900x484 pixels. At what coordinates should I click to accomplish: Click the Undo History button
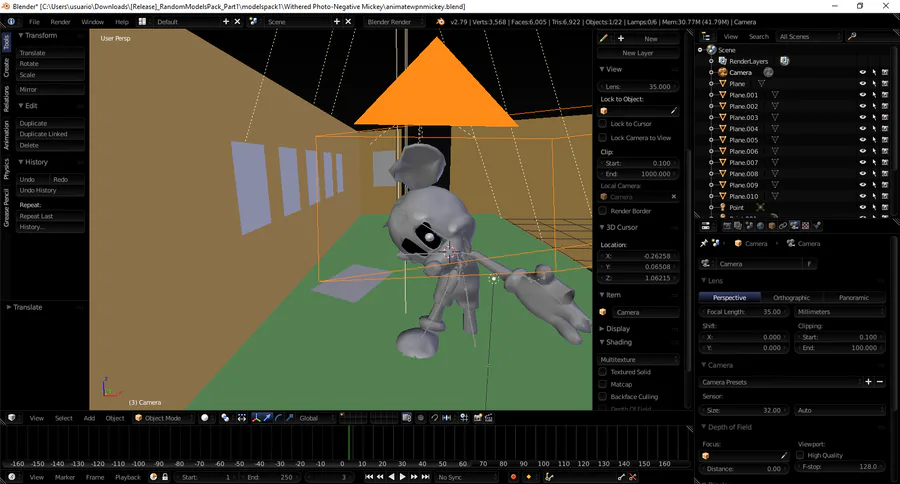coord(51,190)
